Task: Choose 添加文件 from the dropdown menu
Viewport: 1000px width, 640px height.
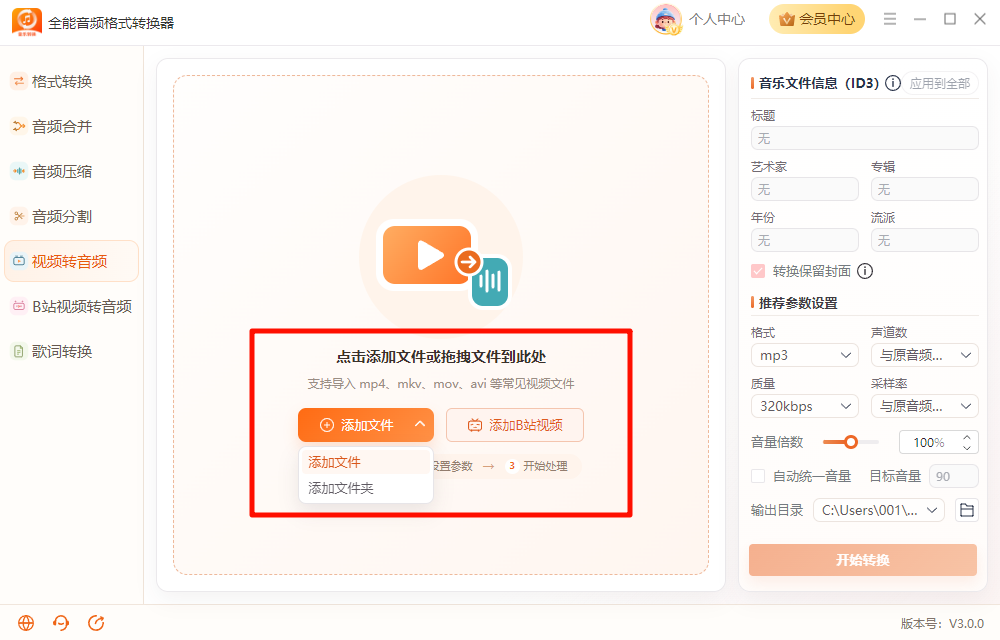Action: click(366, 462)
